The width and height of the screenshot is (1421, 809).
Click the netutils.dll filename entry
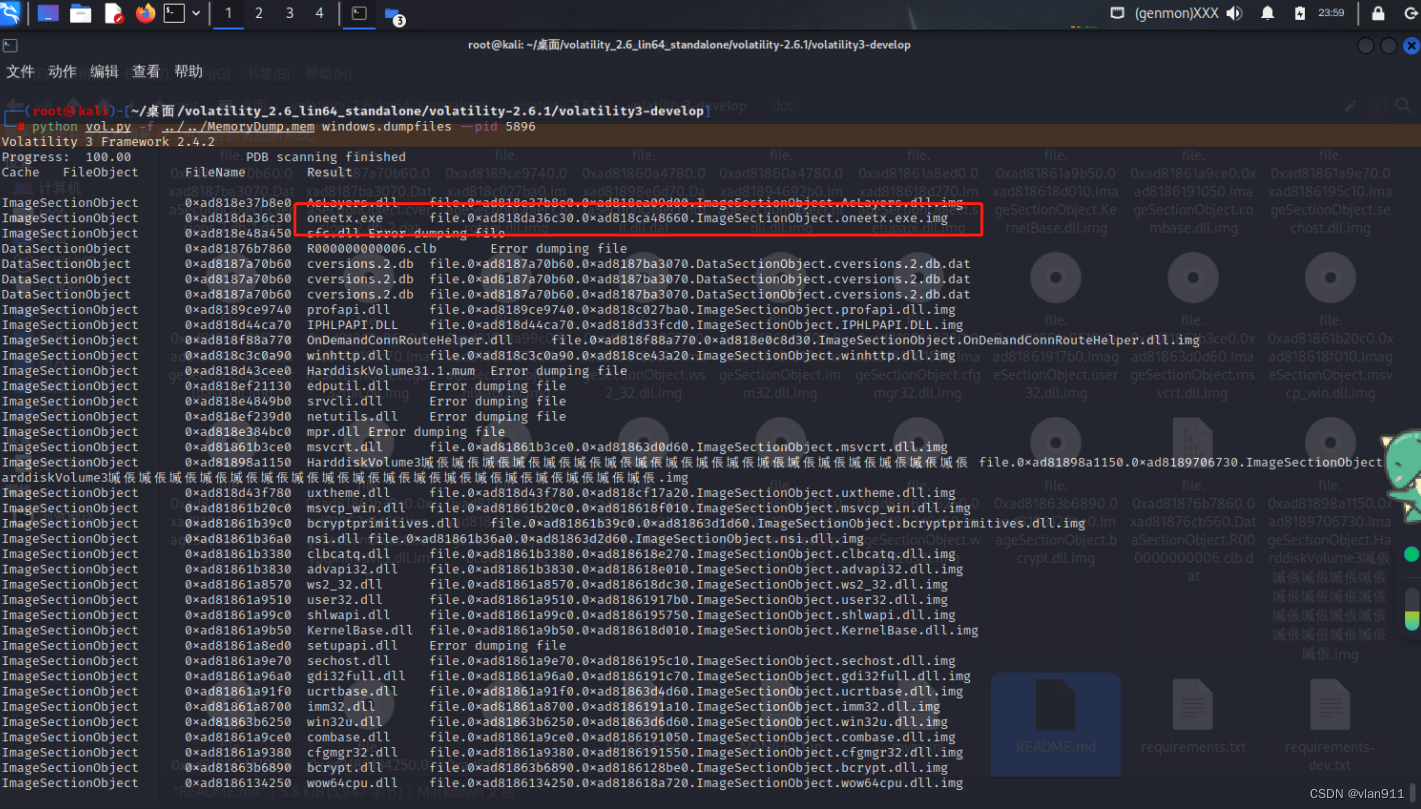click(353, 416)
